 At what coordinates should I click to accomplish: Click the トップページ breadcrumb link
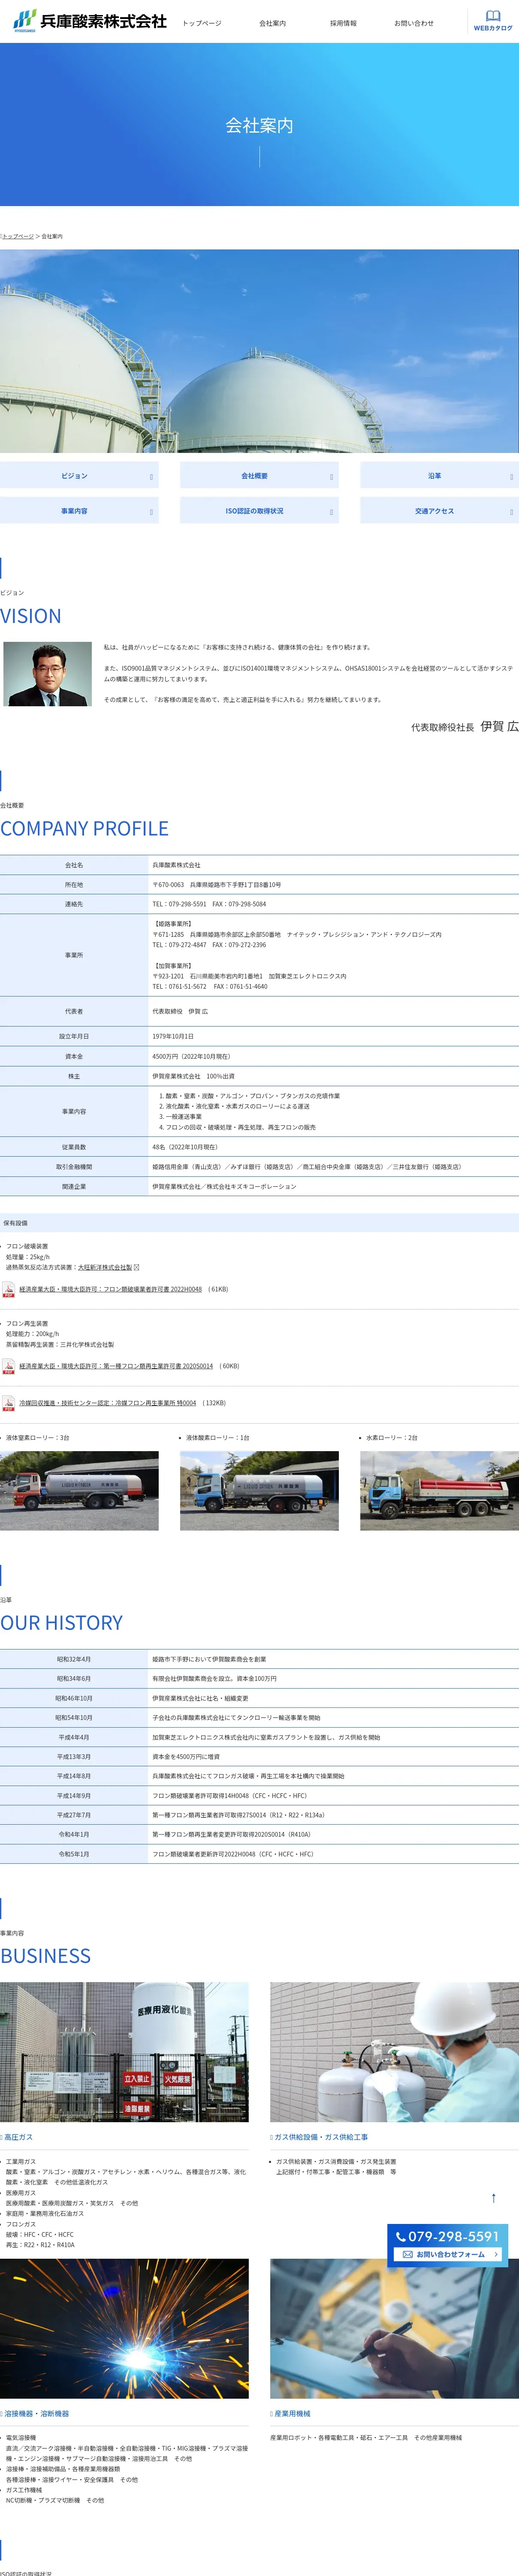point(17,236)
